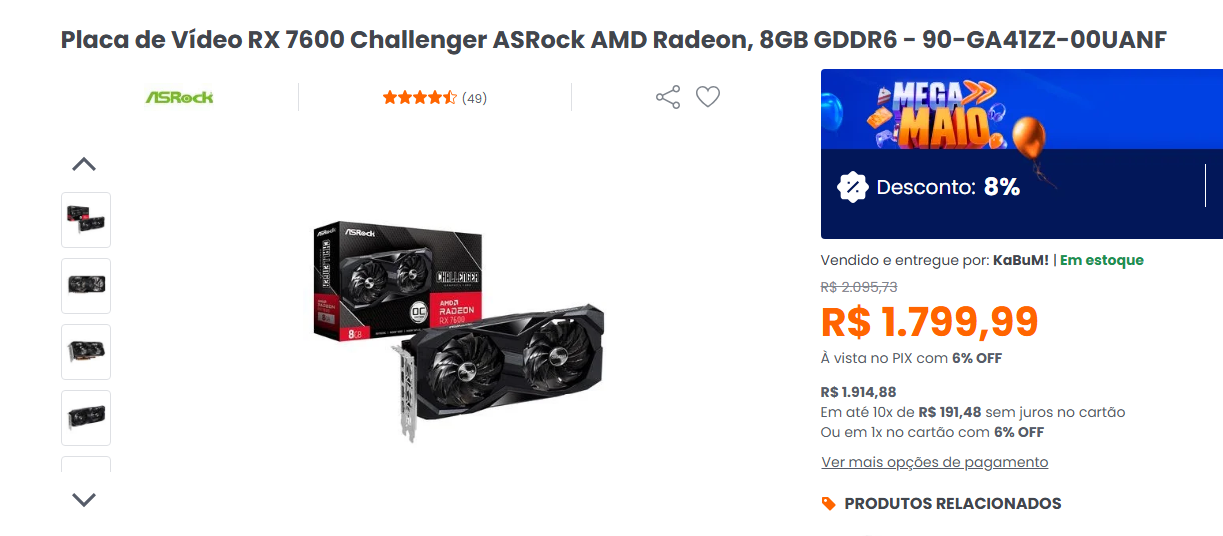Add product to favorites with heart icon

(x=708, y=97)
